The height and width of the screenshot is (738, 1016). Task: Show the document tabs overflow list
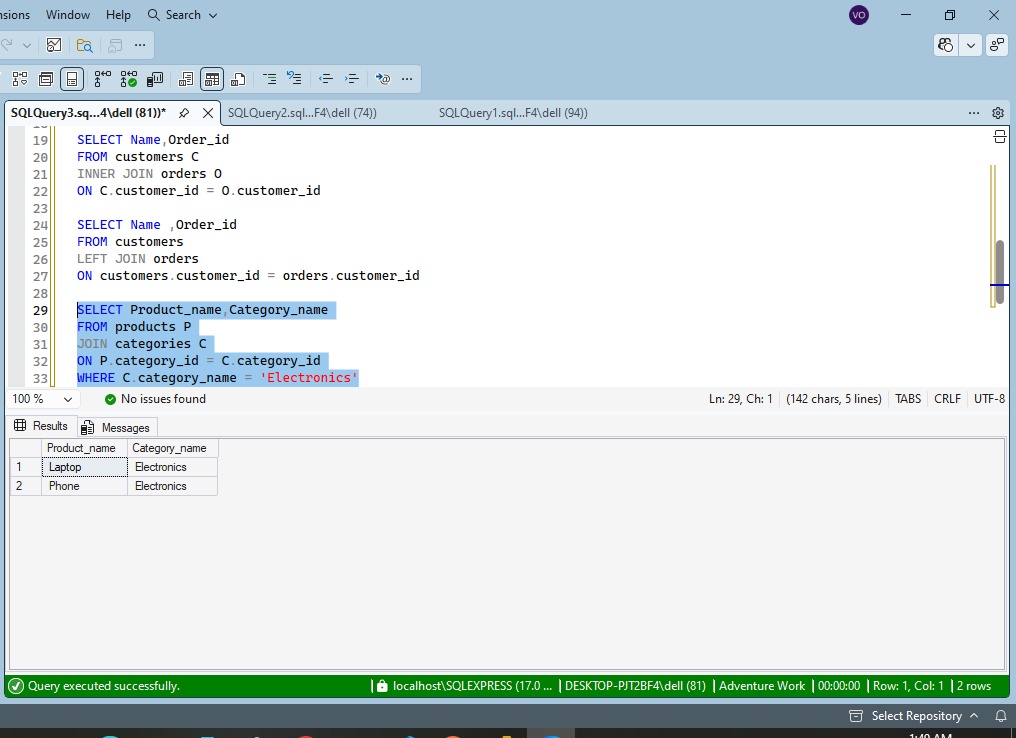click(974, 113)
